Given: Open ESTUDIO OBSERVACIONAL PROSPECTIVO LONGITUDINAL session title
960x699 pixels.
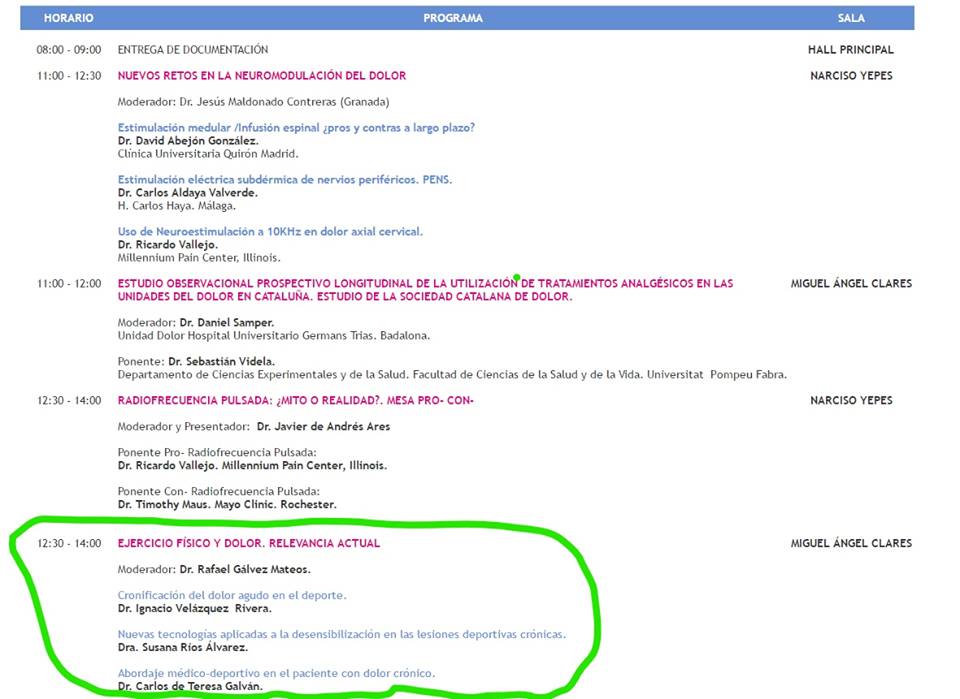Looking at the screenshot, I should click(426, 290).
